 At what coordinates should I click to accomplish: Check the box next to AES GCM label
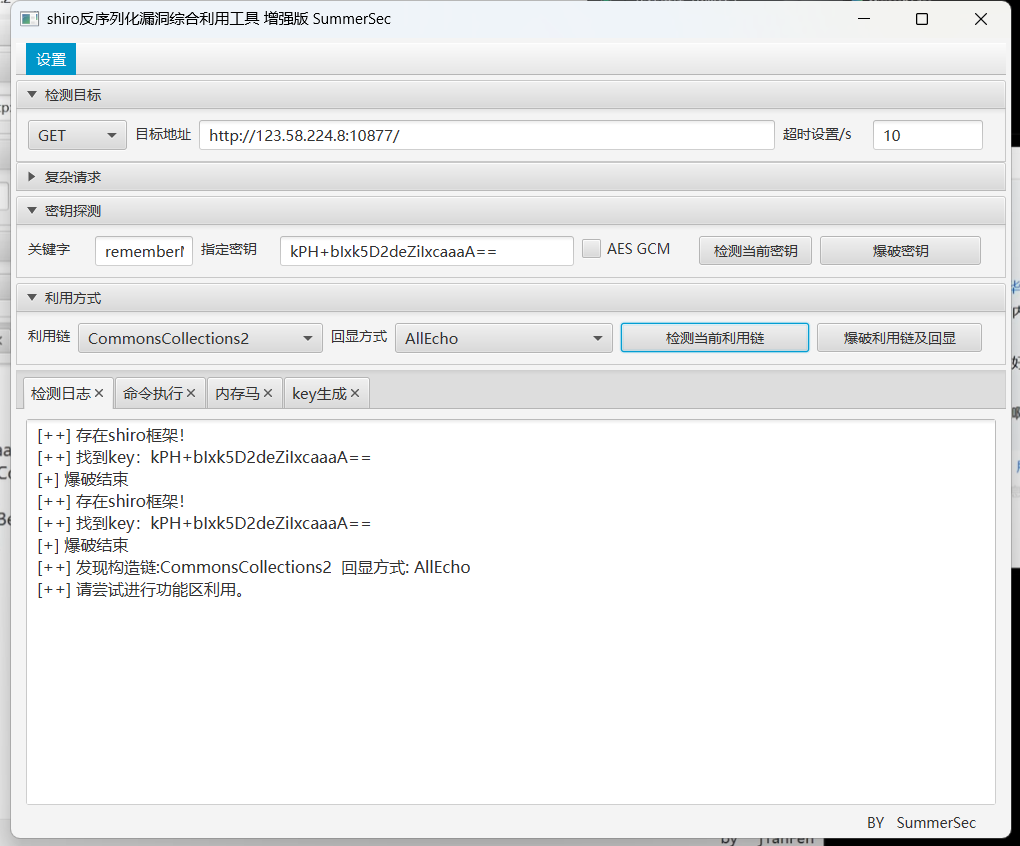click(x=591, y=248)
